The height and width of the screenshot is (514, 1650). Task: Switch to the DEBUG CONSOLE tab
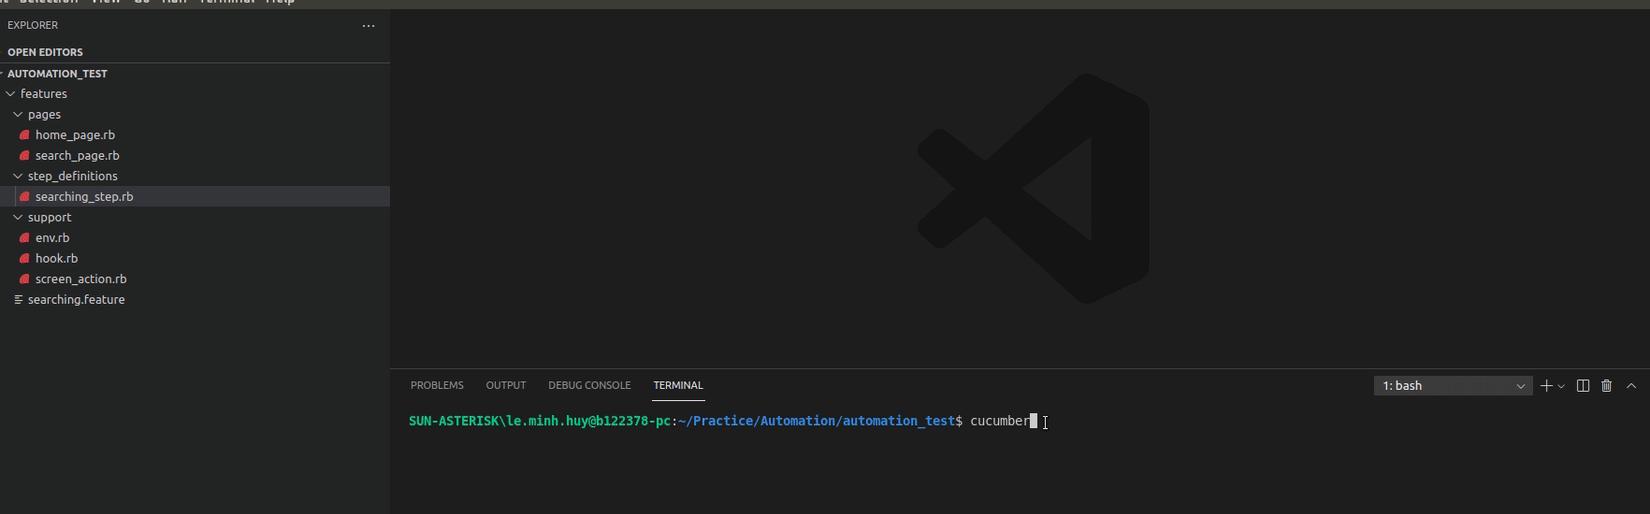point(589,386)
